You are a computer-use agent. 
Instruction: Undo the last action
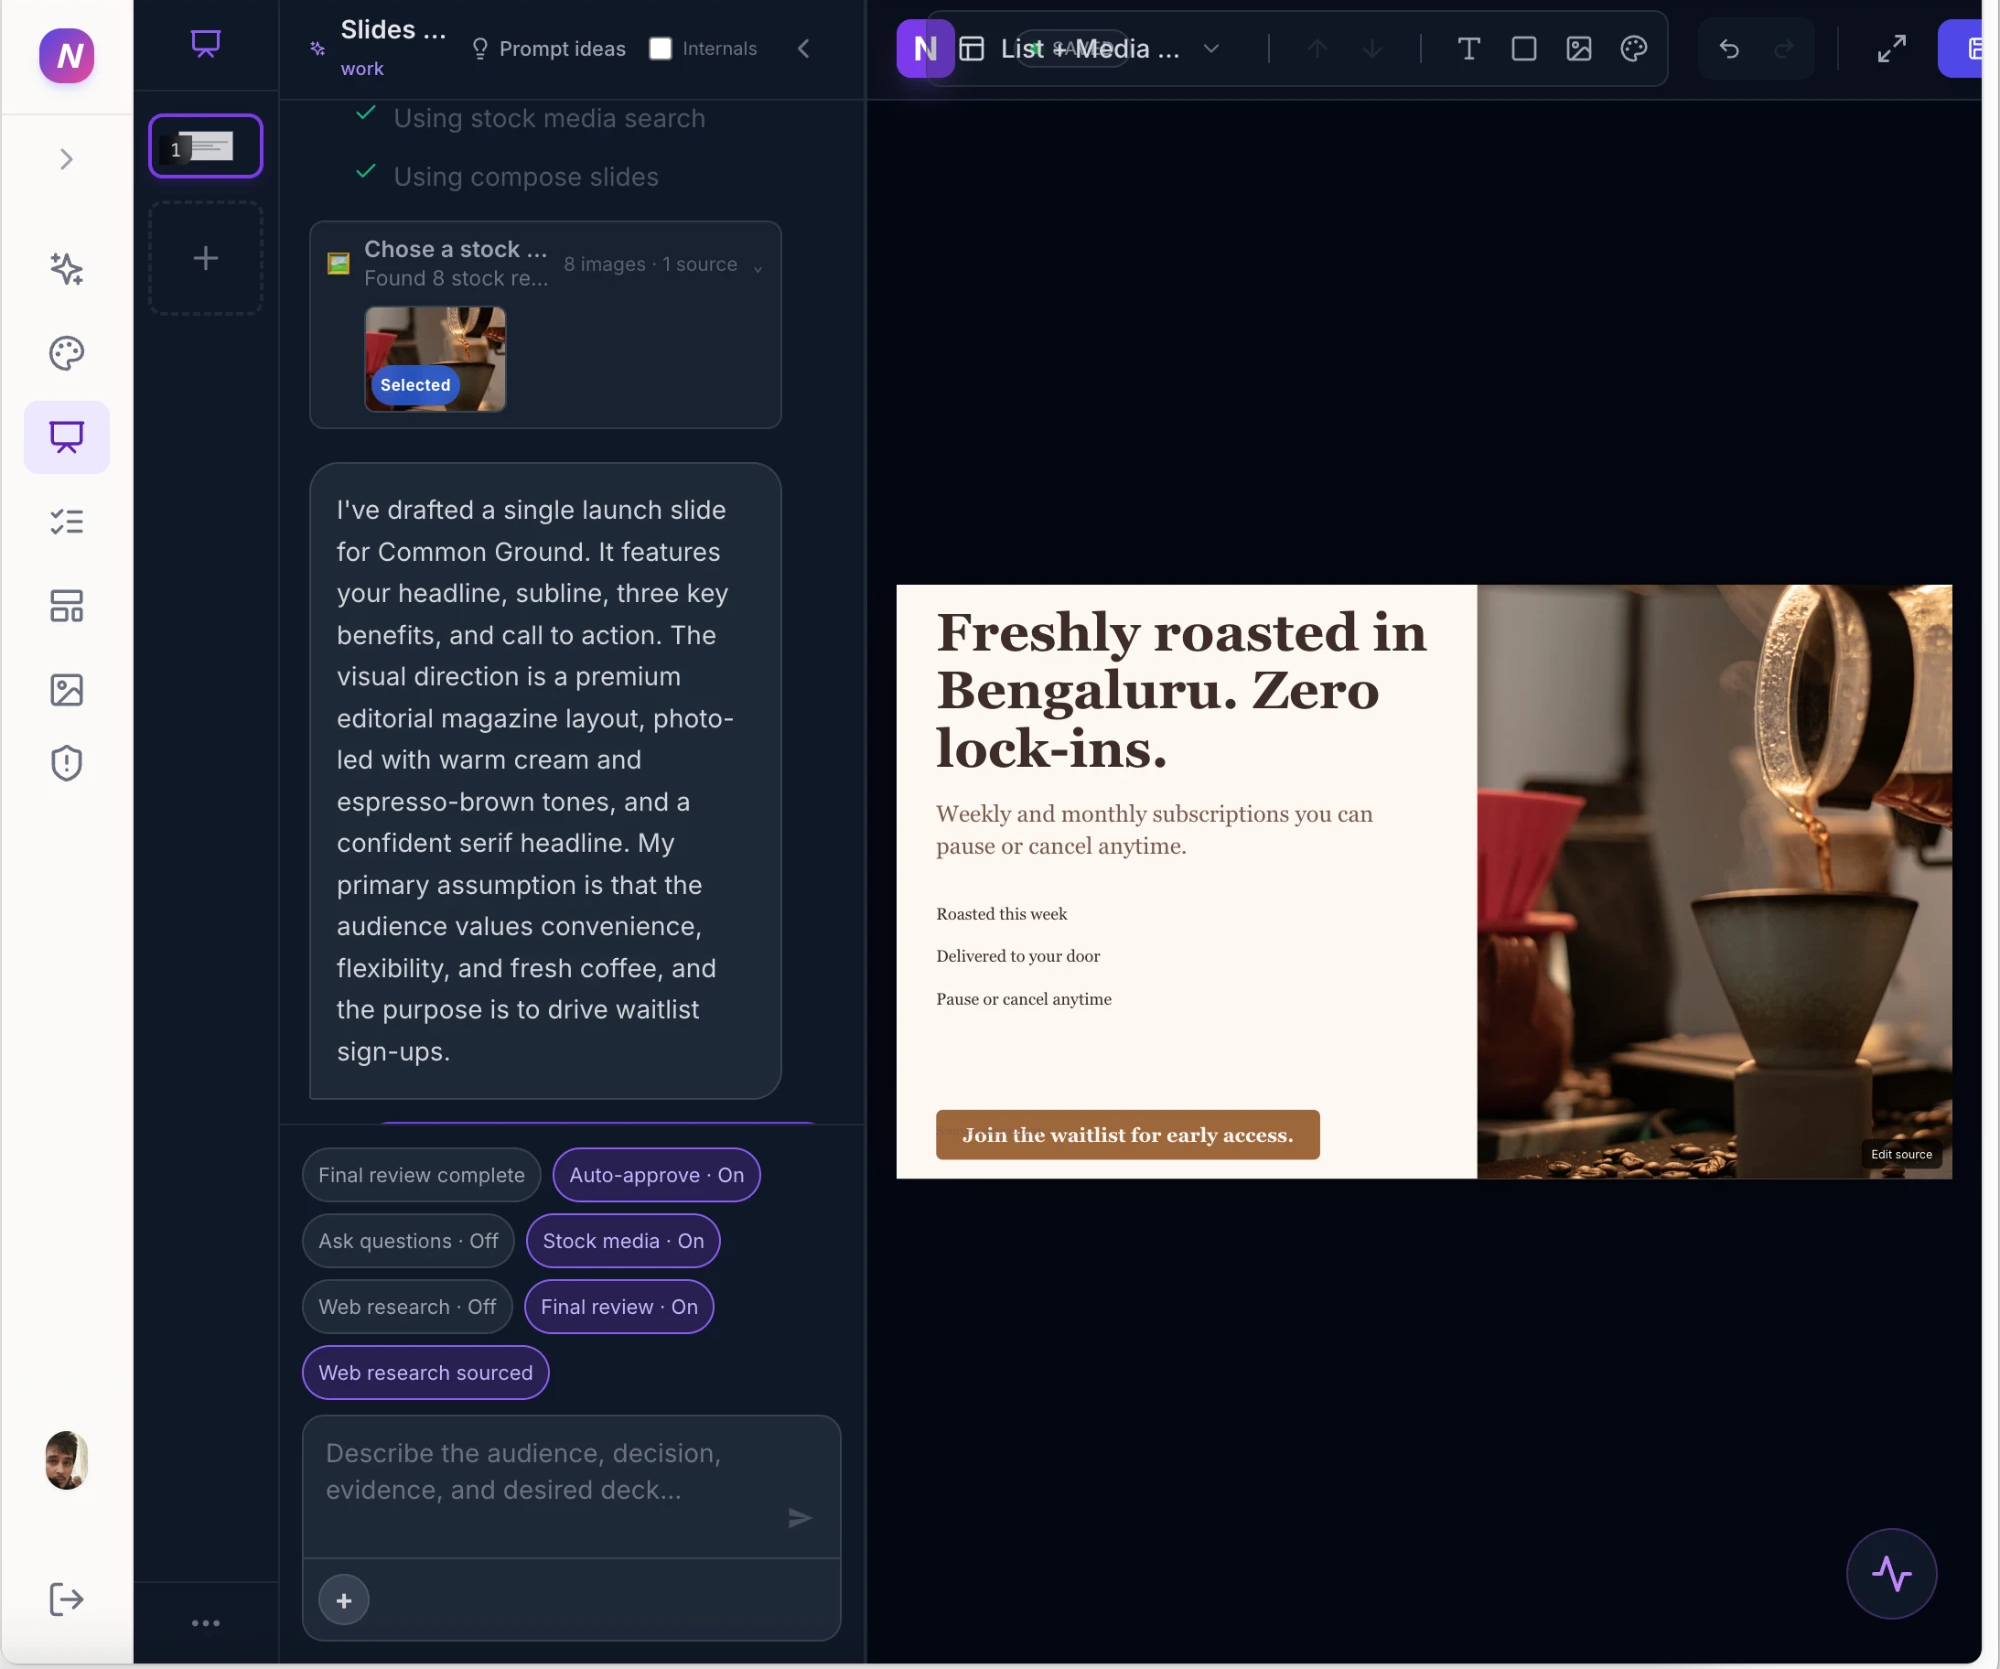(1729, 48)
